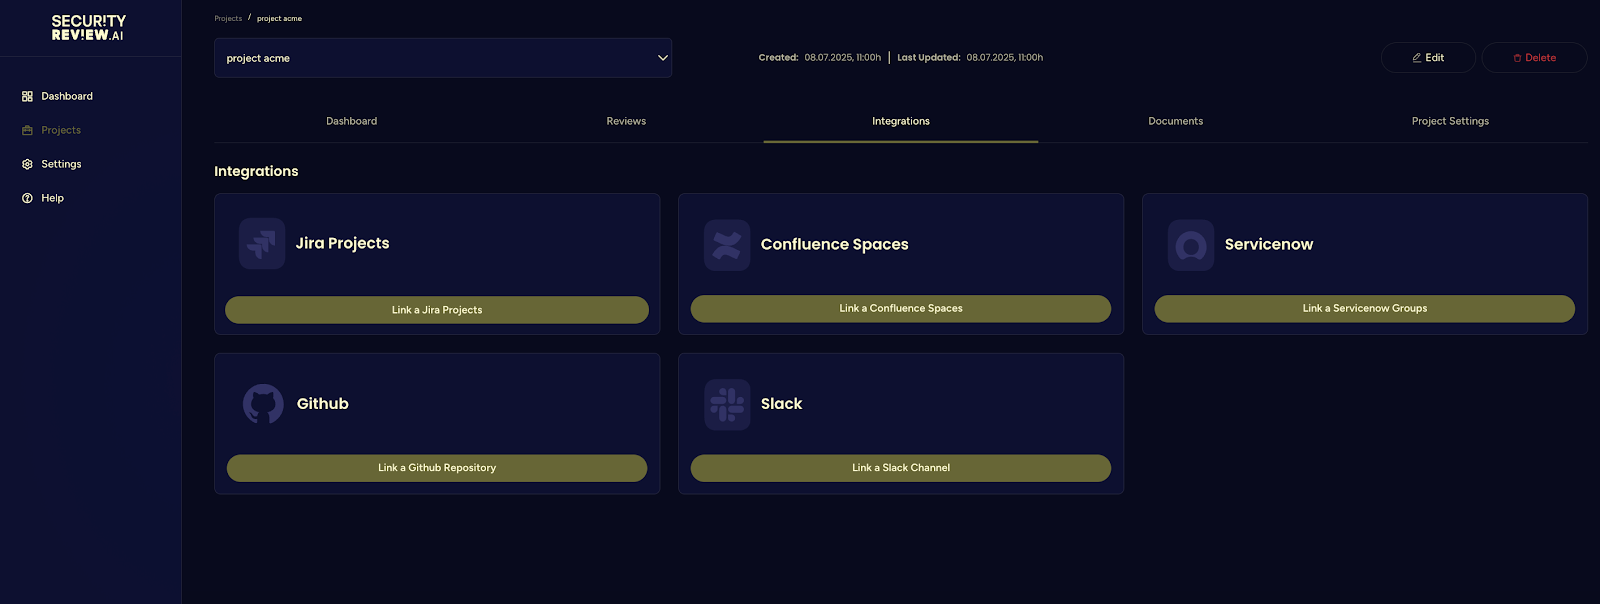Open the Documents tab
This screenshot has width=1600, height=604.
point(1176,121)
